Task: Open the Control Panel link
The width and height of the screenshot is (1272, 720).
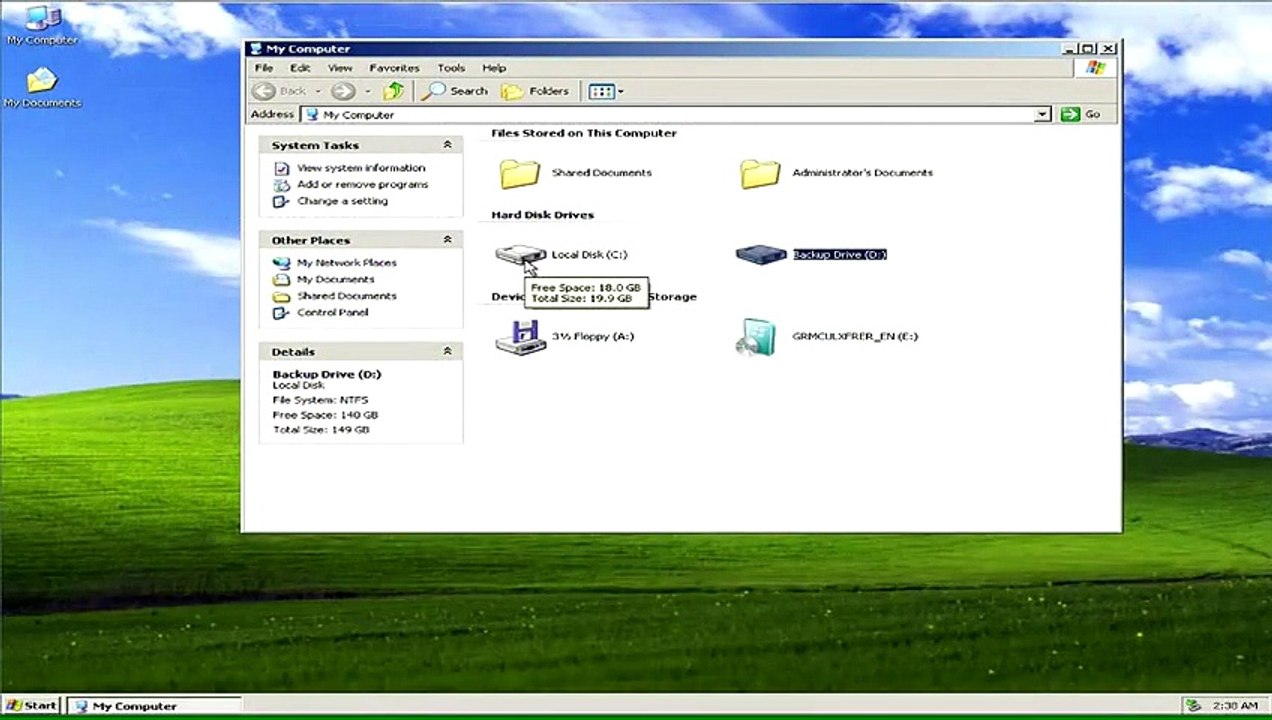Action: tap(332, 312)
